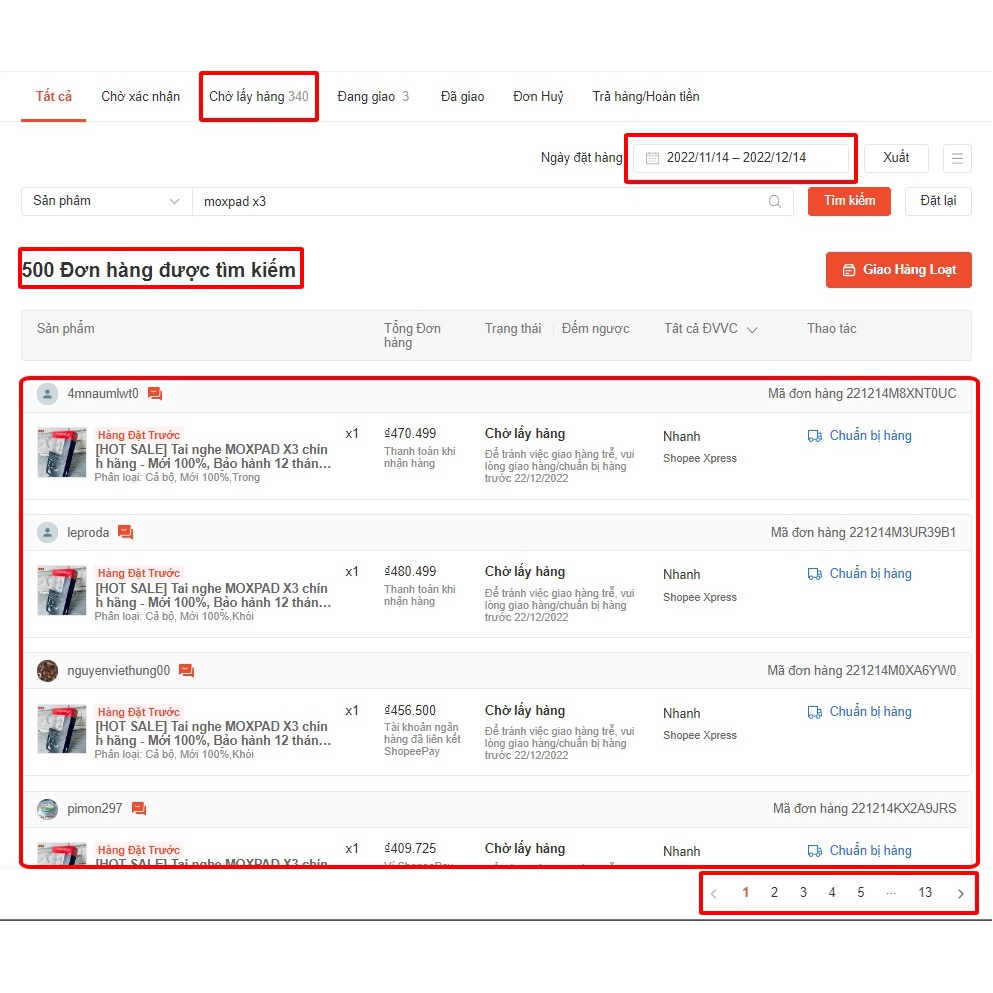
Task: Click the Trạng thái column header
Action: (x=513, y=329)
